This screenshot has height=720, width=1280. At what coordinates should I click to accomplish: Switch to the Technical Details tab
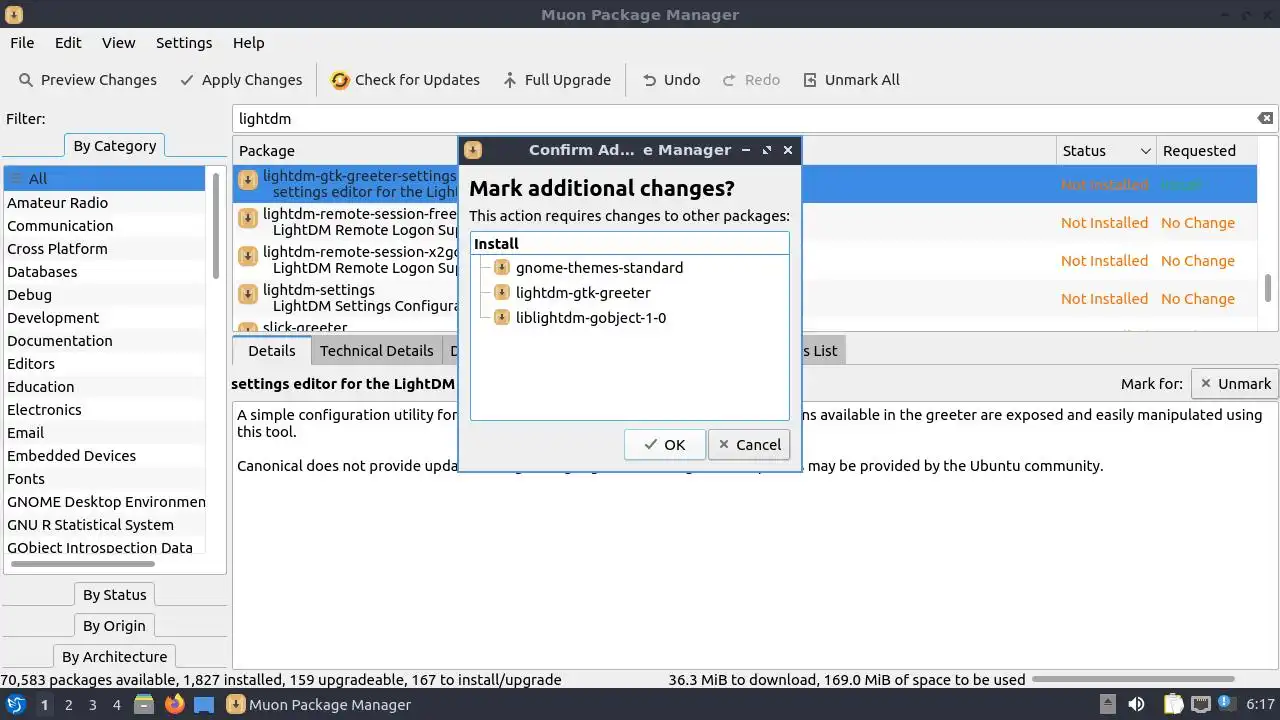tap(376, 351)
